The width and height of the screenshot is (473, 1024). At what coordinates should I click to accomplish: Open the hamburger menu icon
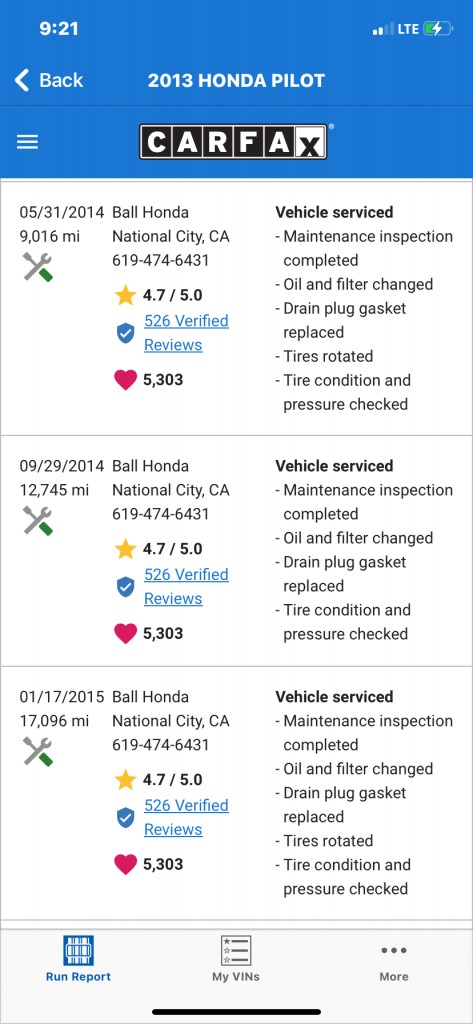(27, 142)
